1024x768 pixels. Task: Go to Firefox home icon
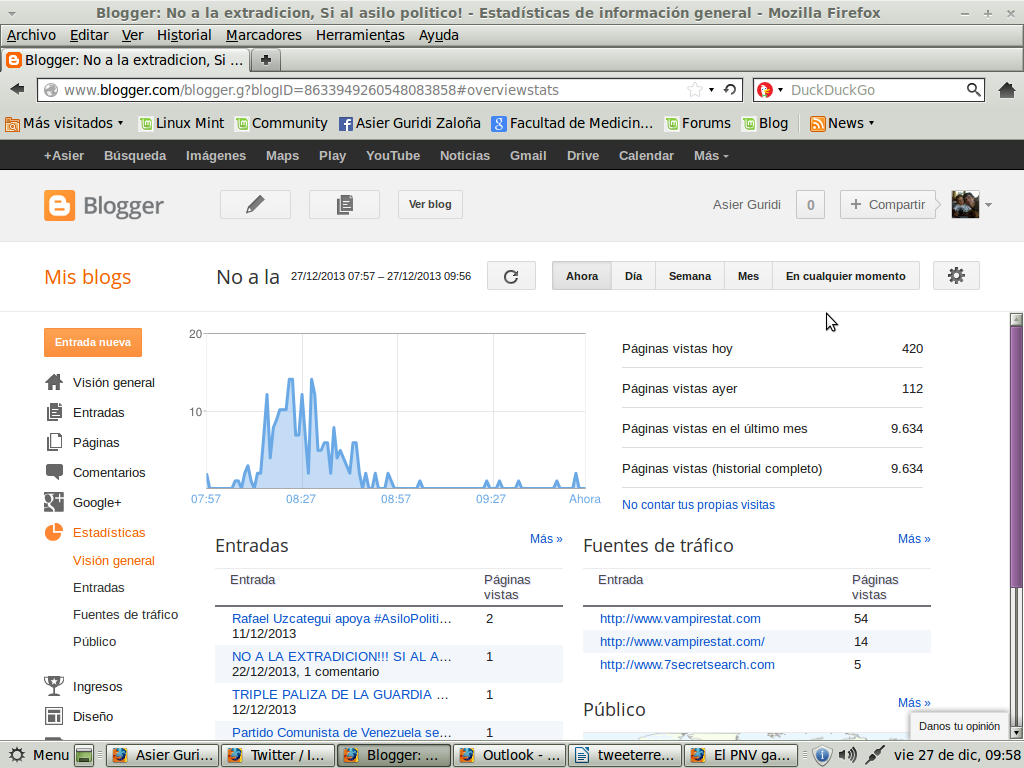coord(1006,90)
